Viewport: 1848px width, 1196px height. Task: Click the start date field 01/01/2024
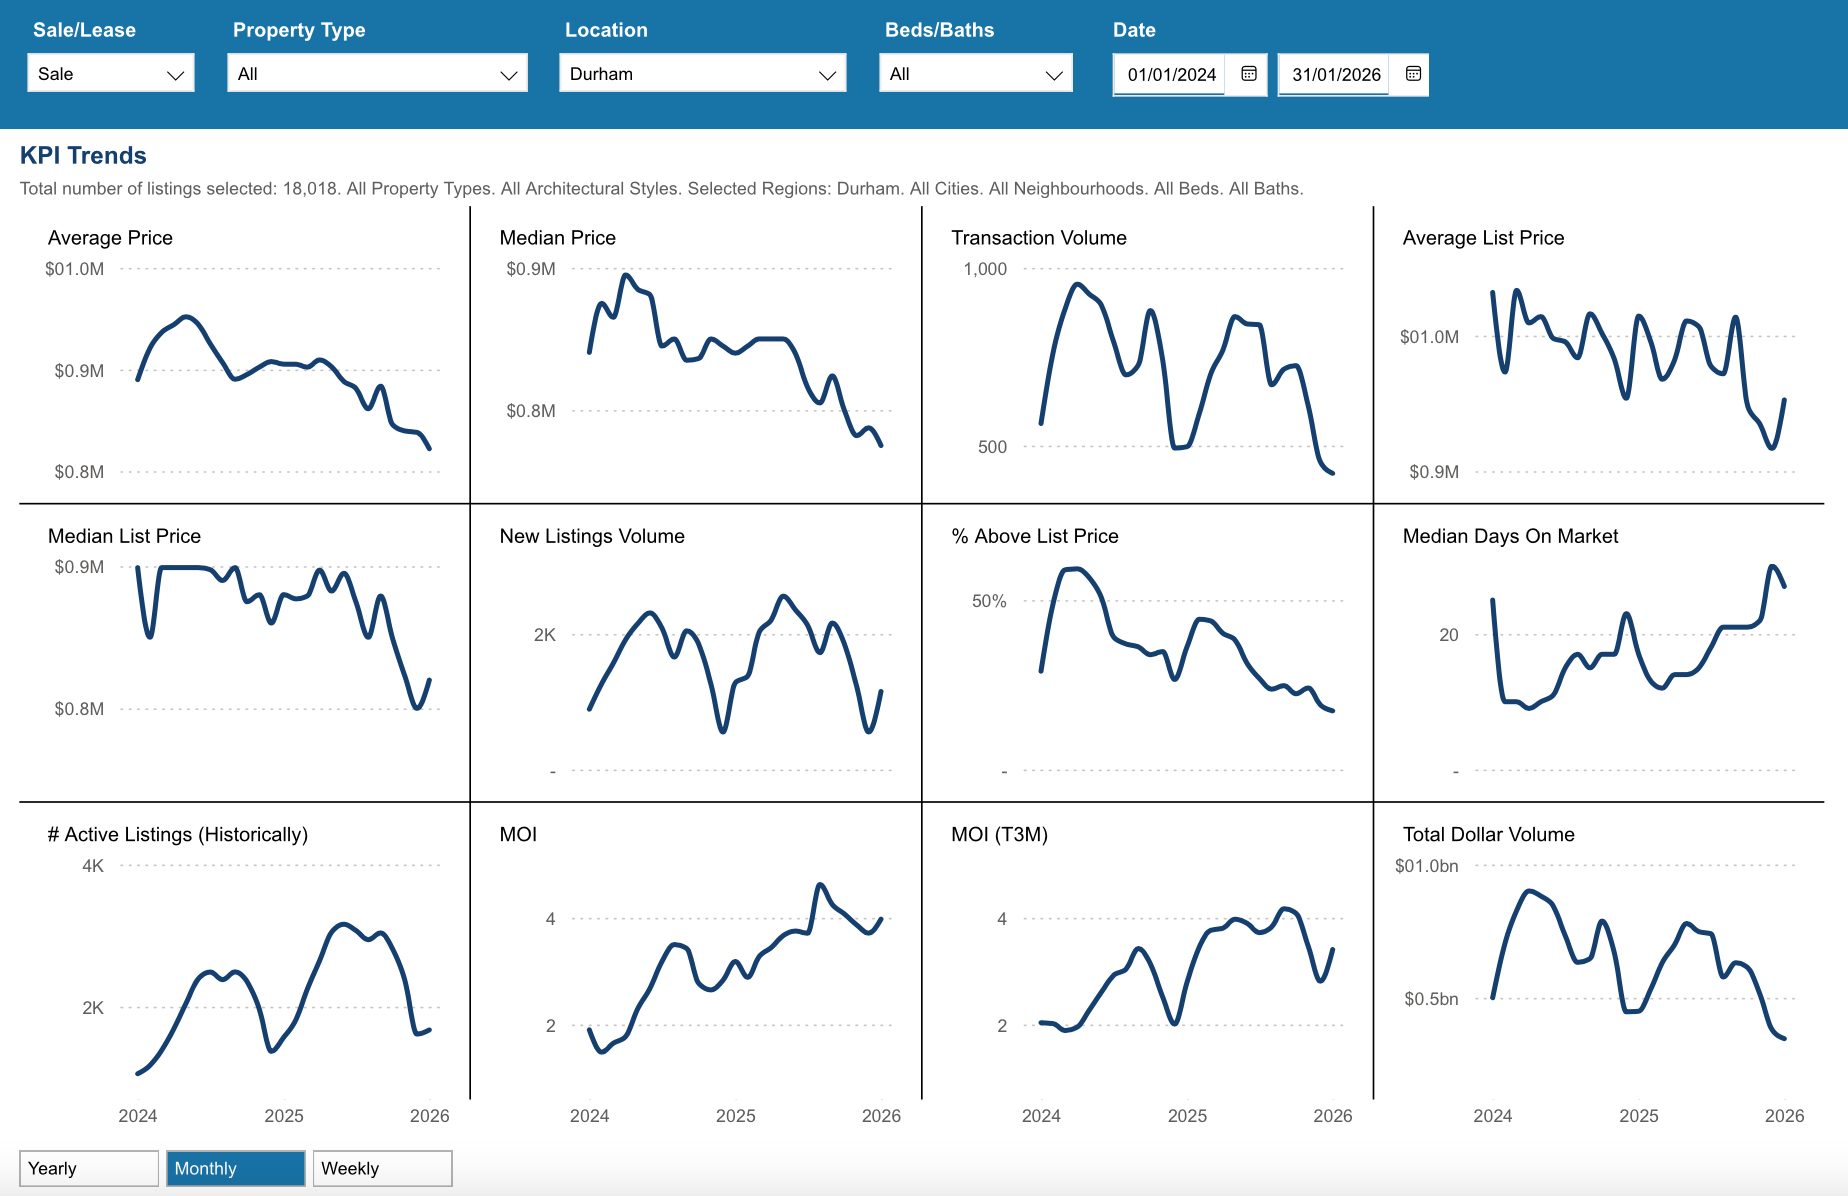(x=1170, y=75)
